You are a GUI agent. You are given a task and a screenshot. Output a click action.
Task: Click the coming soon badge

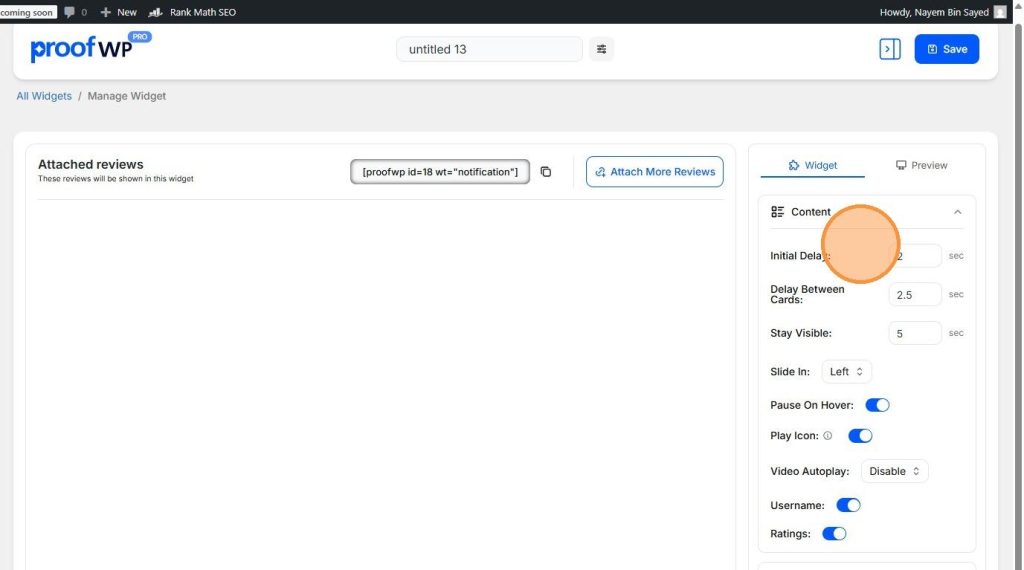point(27,12)
